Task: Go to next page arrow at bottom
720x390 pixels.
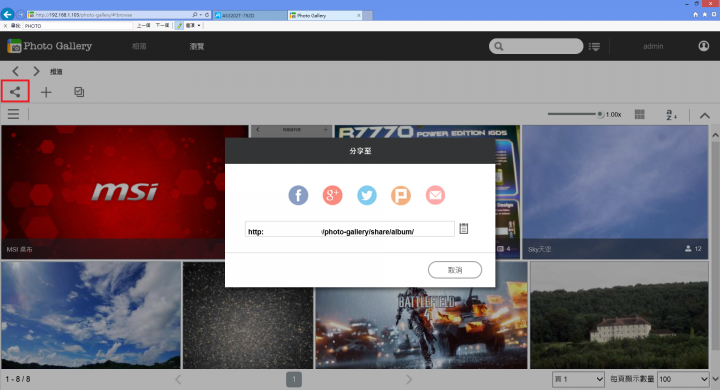Action: 409,379
